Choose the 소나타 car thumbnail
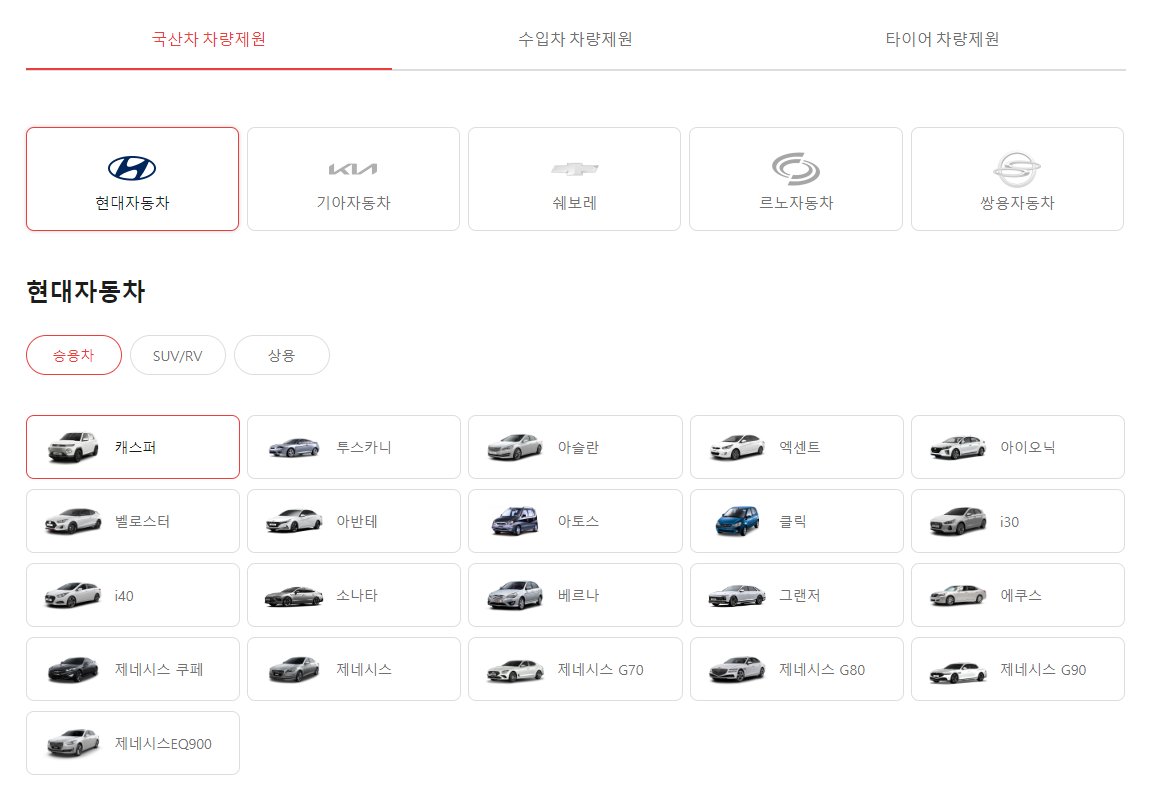 [294, 596]
